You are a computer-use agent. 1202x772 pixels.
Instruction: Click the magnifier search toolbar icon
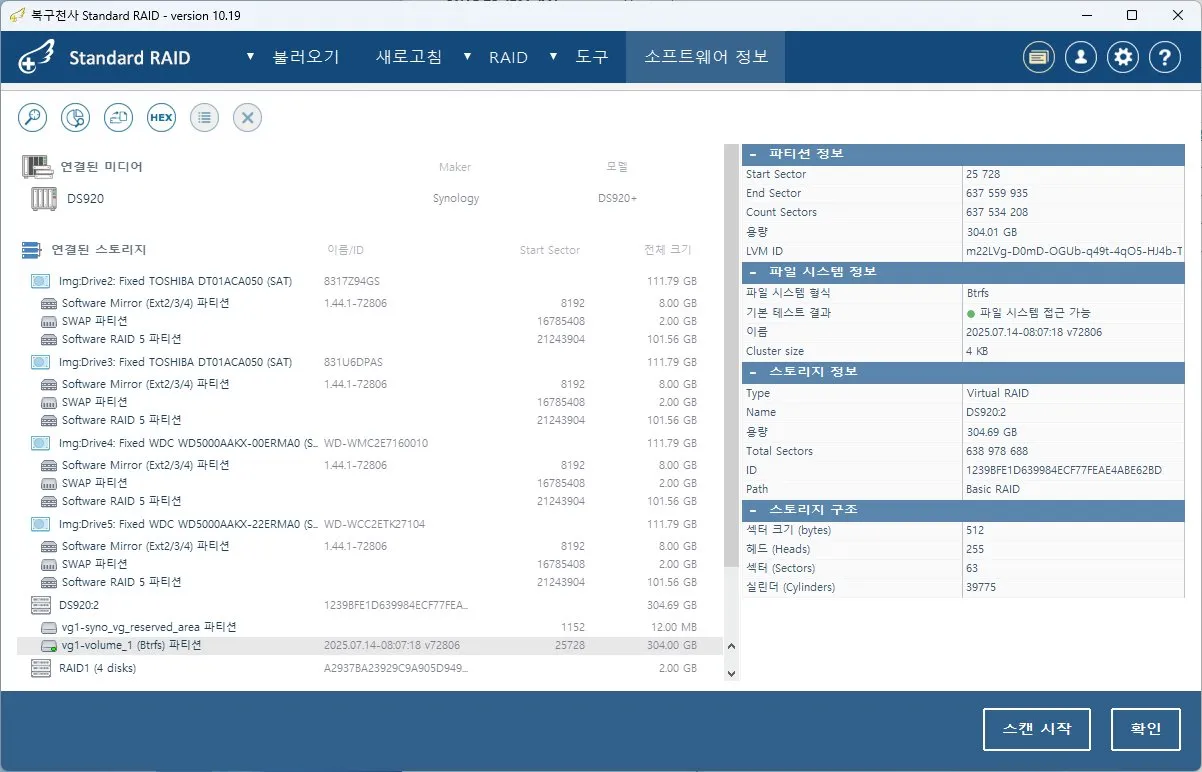(32, 118)
